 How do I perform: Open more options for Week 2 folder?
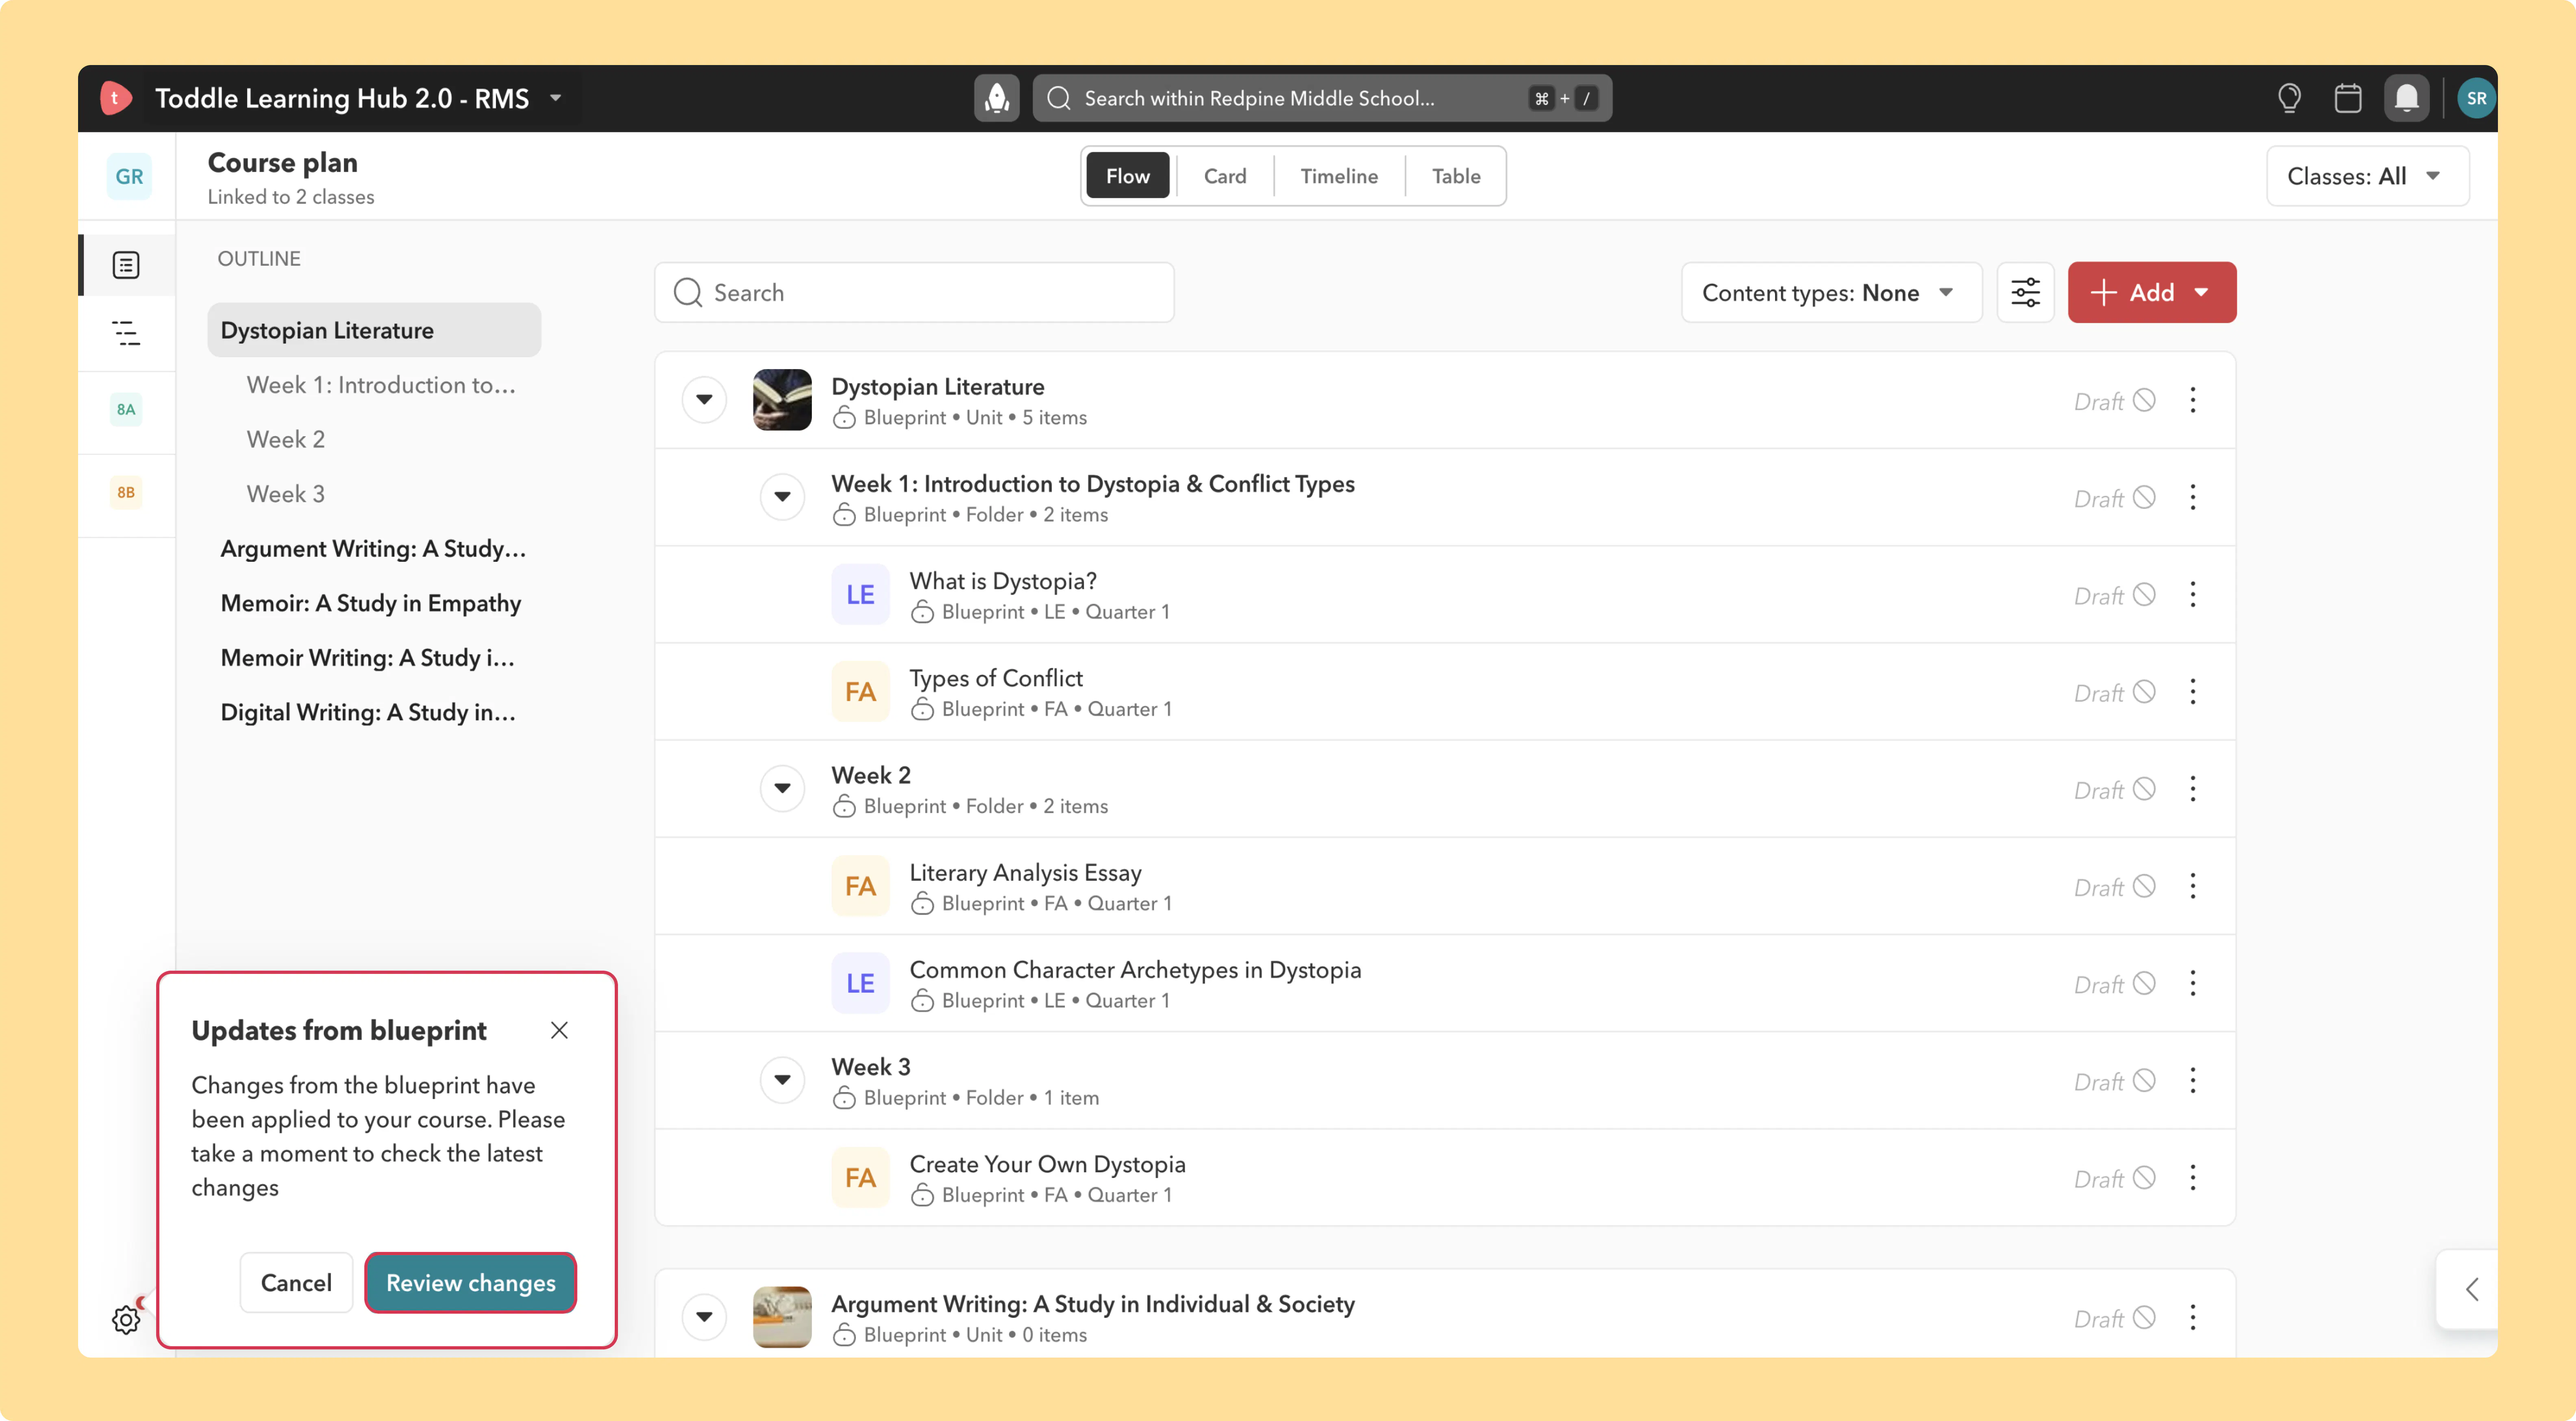click(2192, 789)
